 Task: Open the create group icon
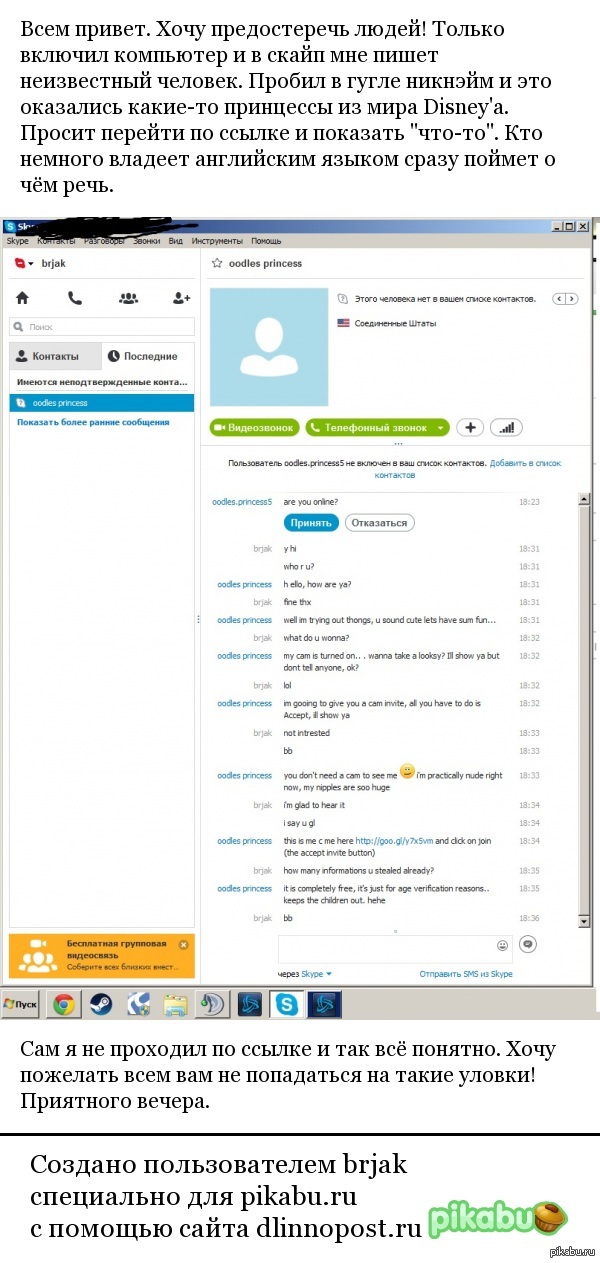(128, 297)
